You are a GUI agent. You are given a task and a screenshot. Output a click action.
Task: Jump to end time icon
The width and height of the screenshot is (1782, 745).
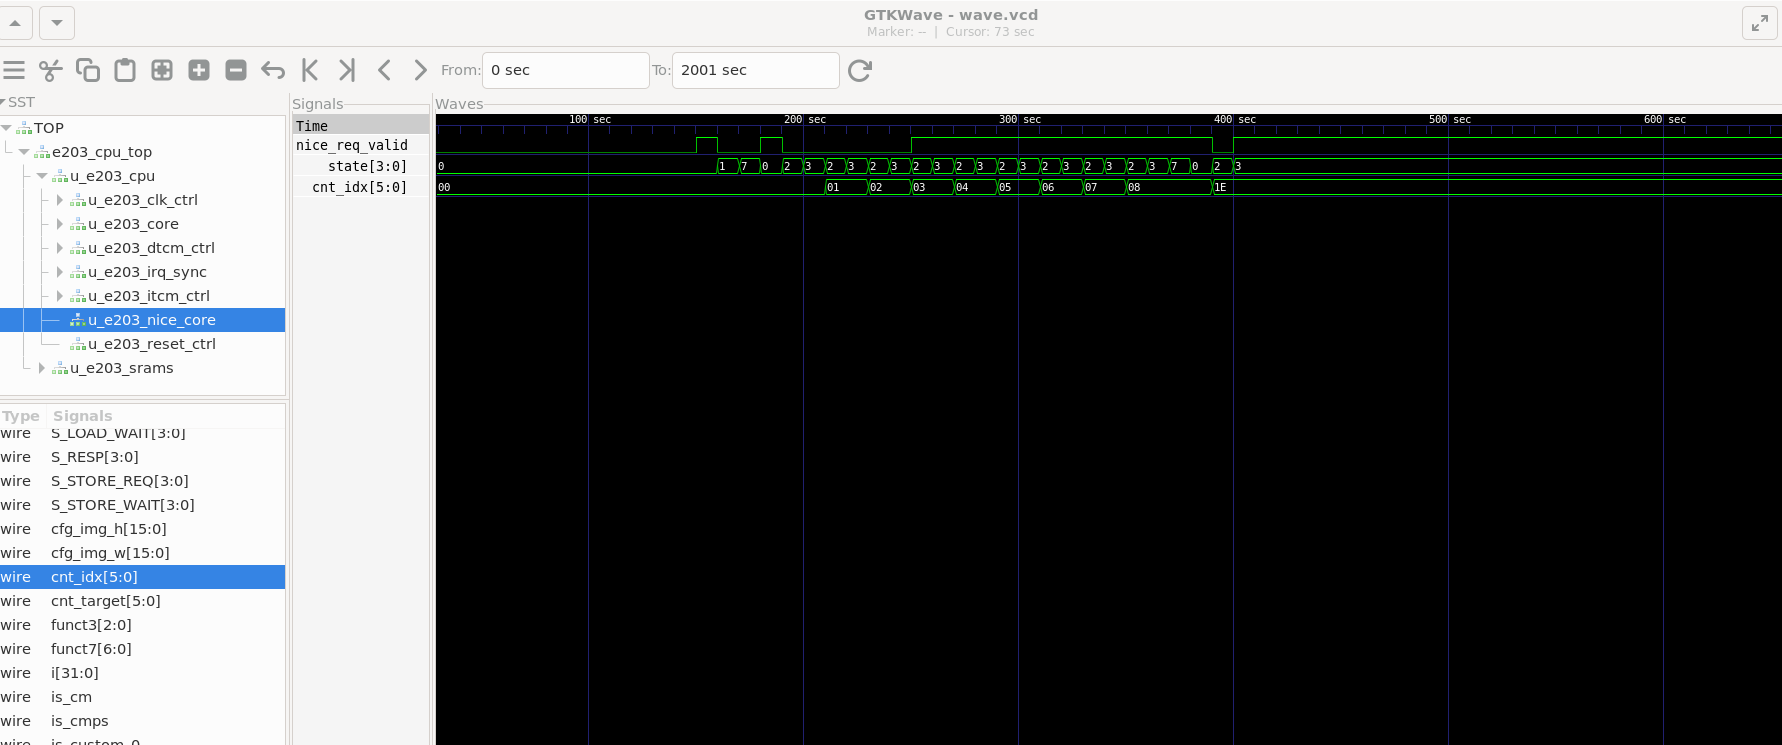pos(347,70)
